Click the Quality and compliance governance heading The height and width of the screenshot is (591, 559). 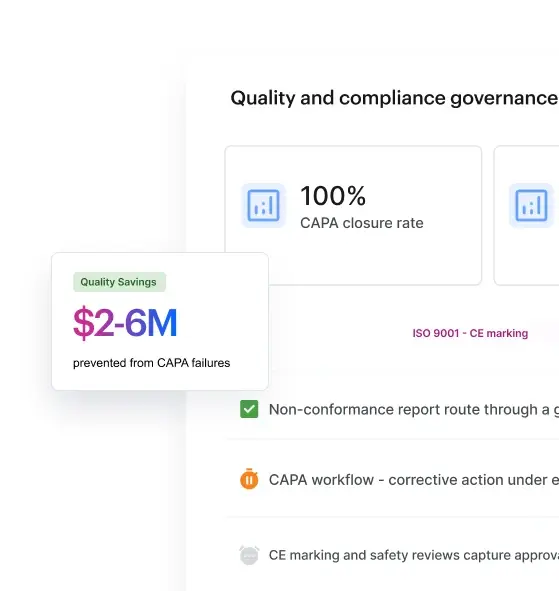[394, 98]
